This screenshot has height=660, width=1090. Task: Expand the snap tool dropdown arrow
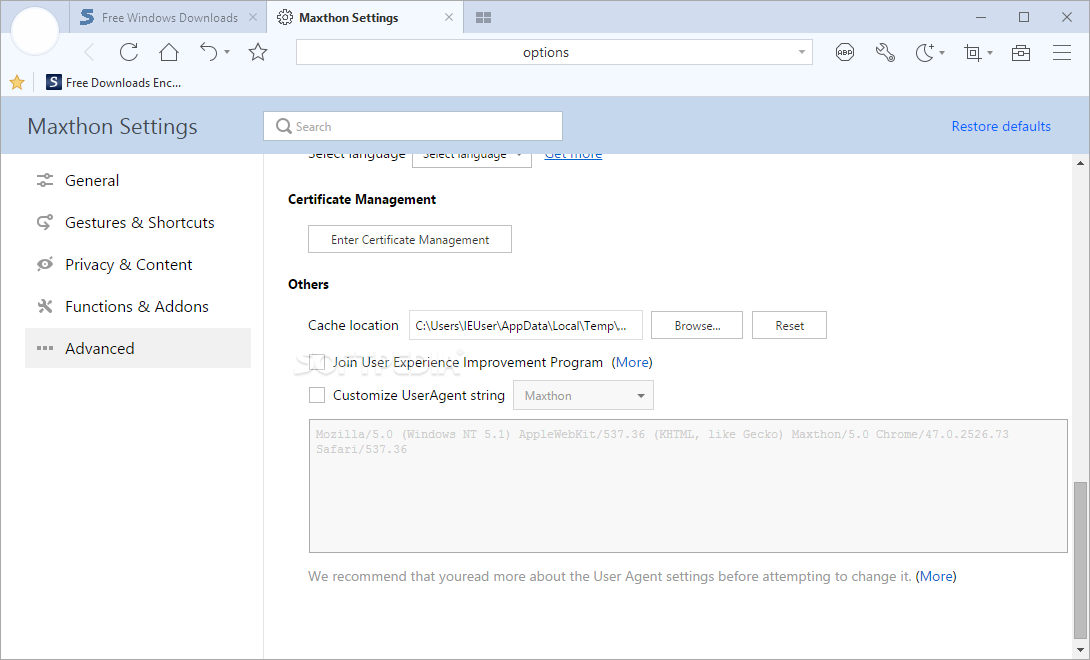(x=990, y=53)
